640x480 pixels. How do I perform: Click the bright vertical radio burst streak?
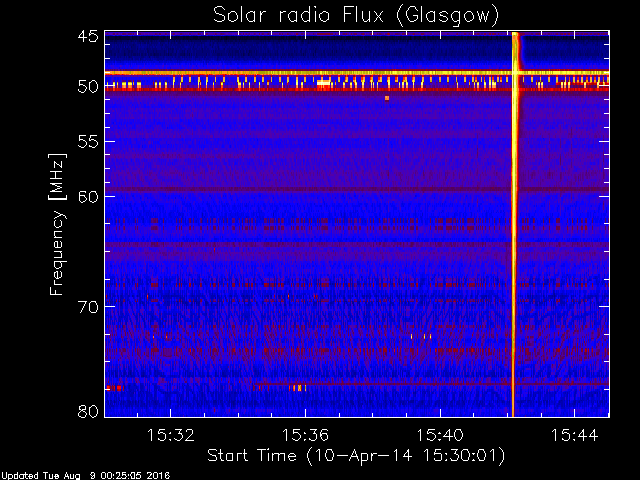tap(514, 224)
